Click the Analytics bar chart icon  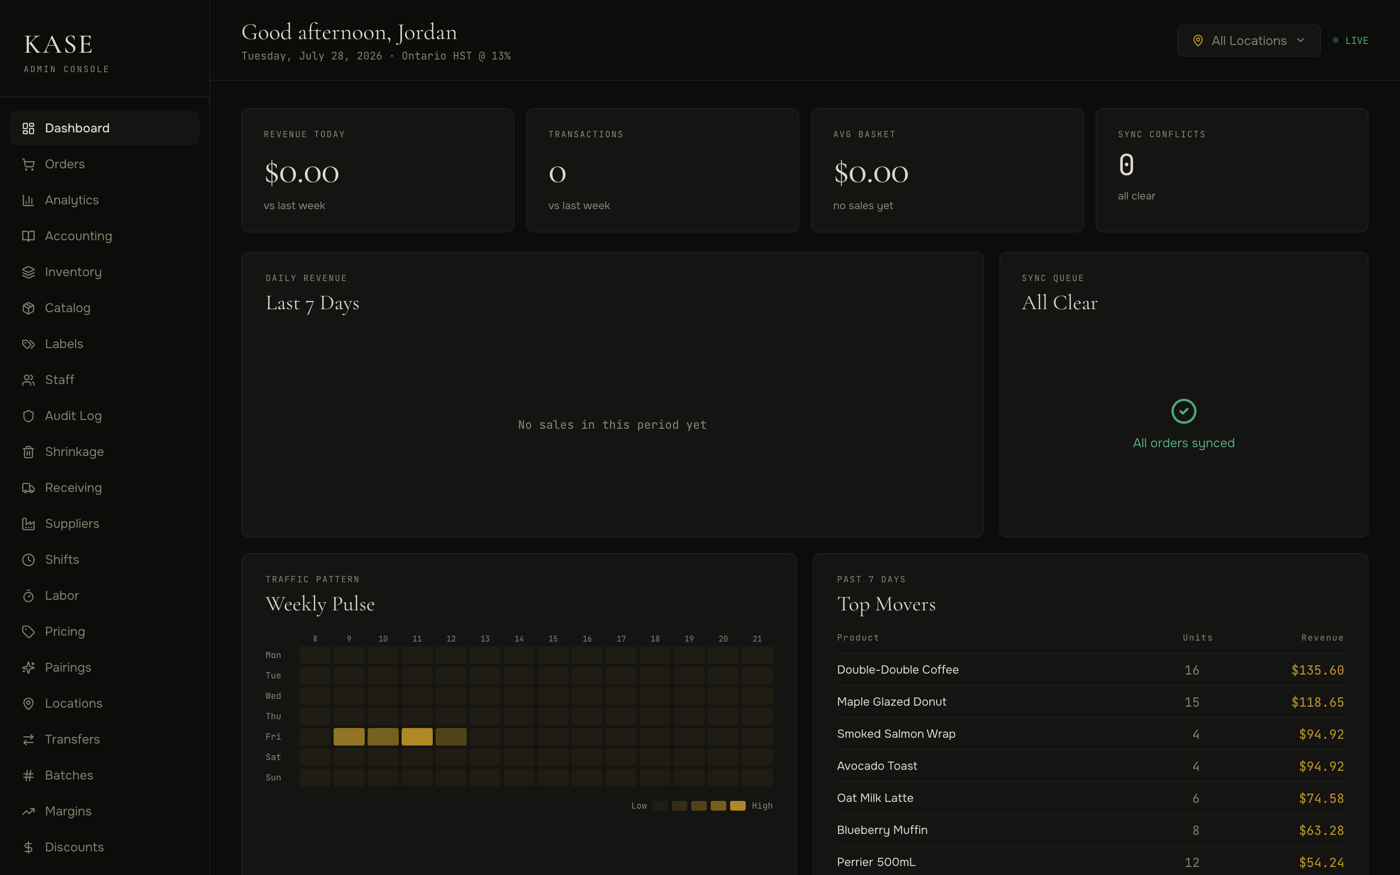(x=28, y=200)
